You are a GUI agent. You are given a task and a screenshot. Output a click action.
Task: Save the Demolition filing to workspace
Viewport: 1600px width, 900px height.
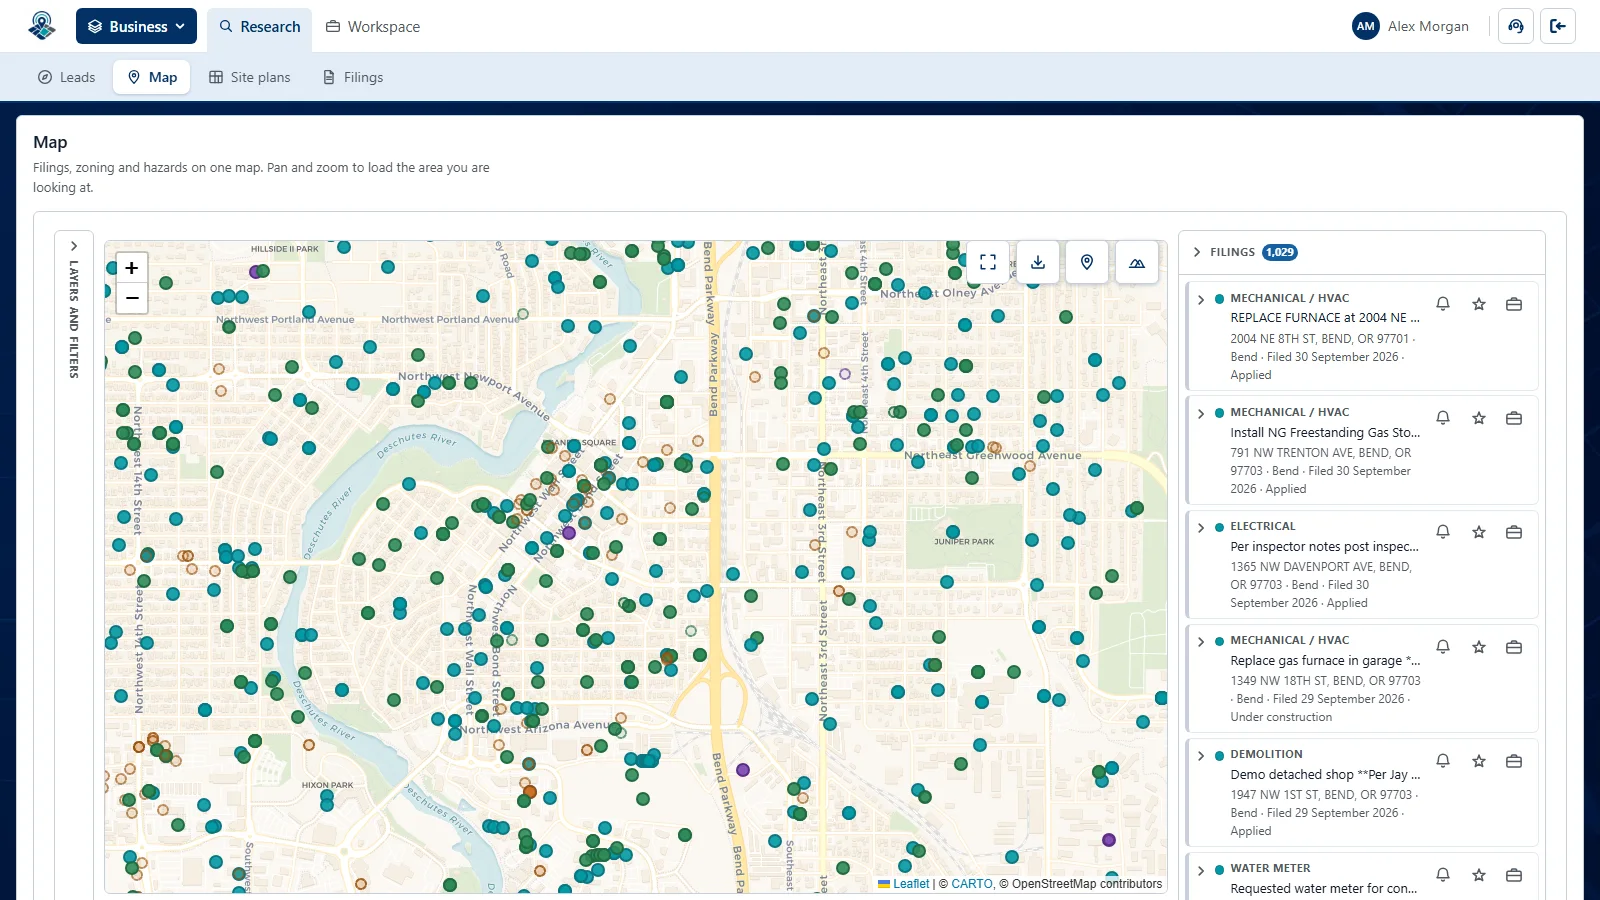[1514, 761]
